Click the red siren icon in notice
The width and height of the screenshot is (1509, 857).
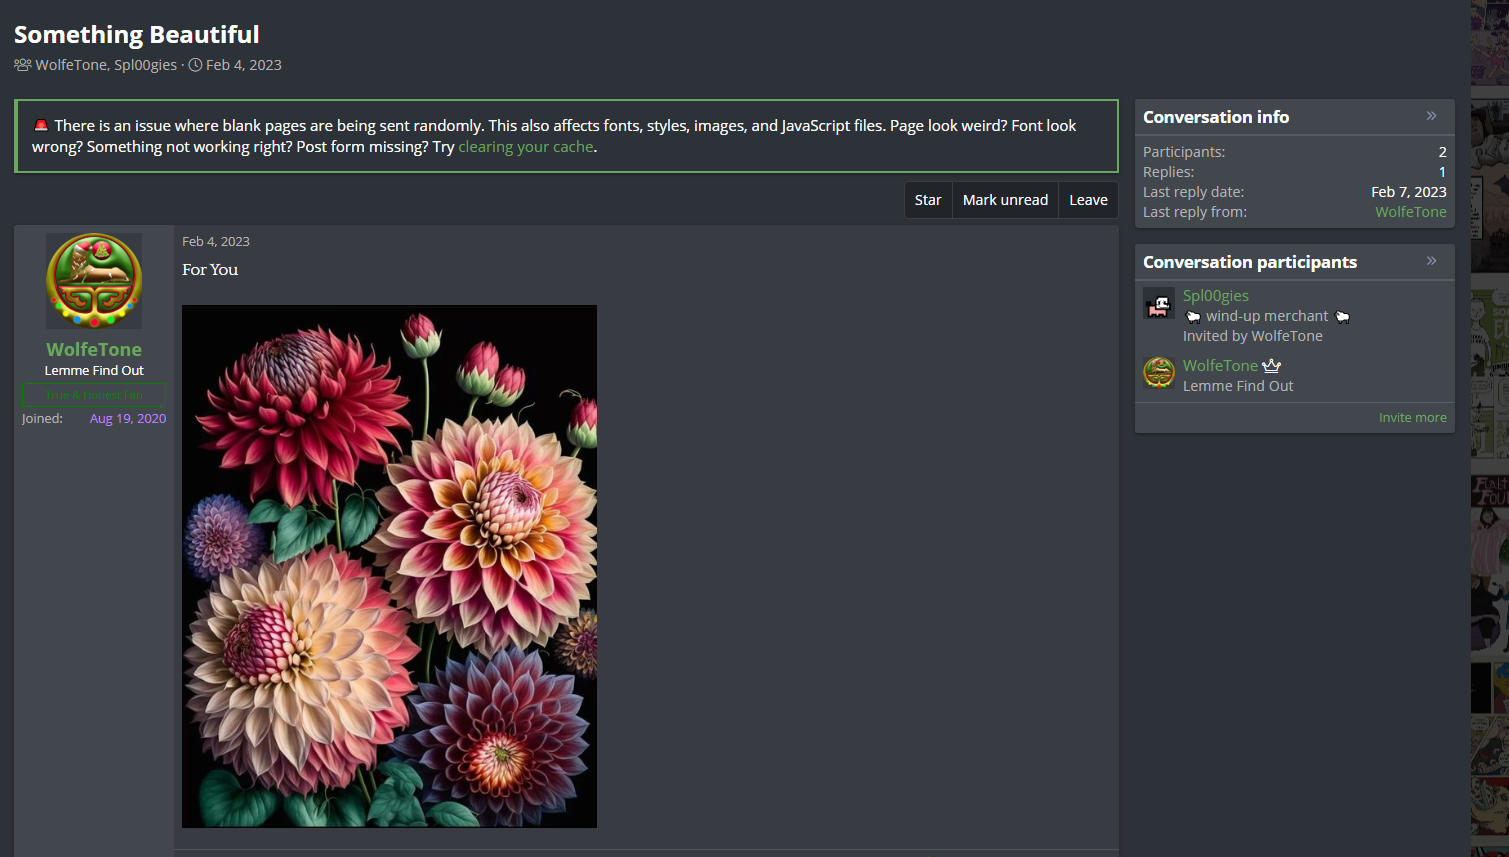coord(41,126)
